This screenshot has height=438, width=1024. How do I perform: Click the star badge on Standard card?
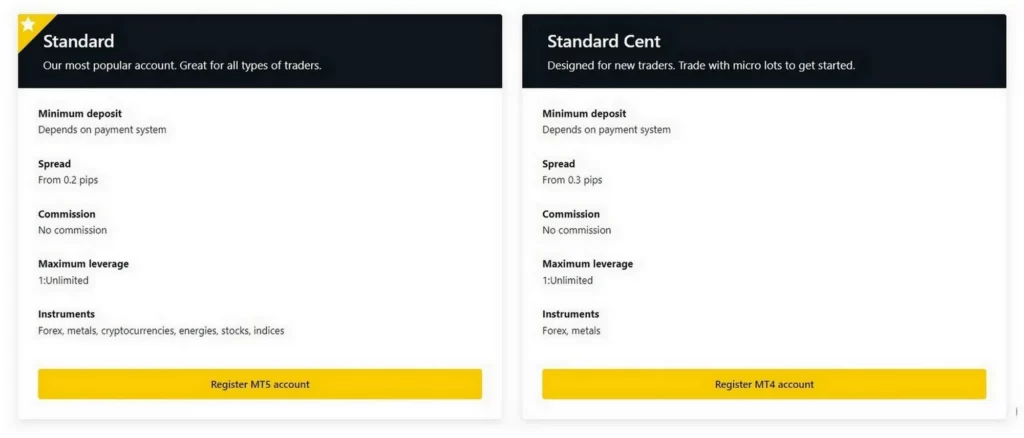pos(28,24)
